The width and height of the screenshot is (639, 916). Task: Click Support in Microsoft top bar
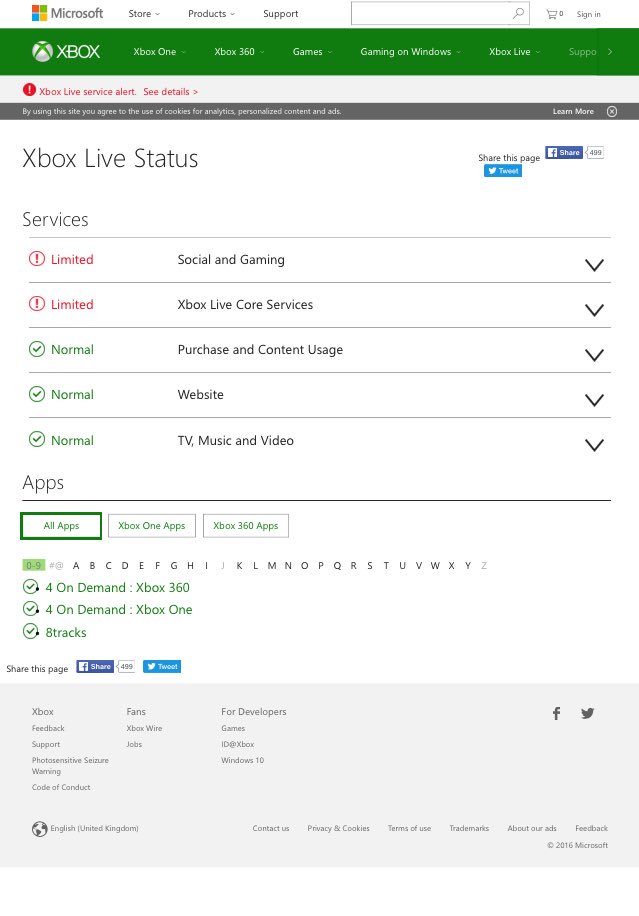[280, 13]
